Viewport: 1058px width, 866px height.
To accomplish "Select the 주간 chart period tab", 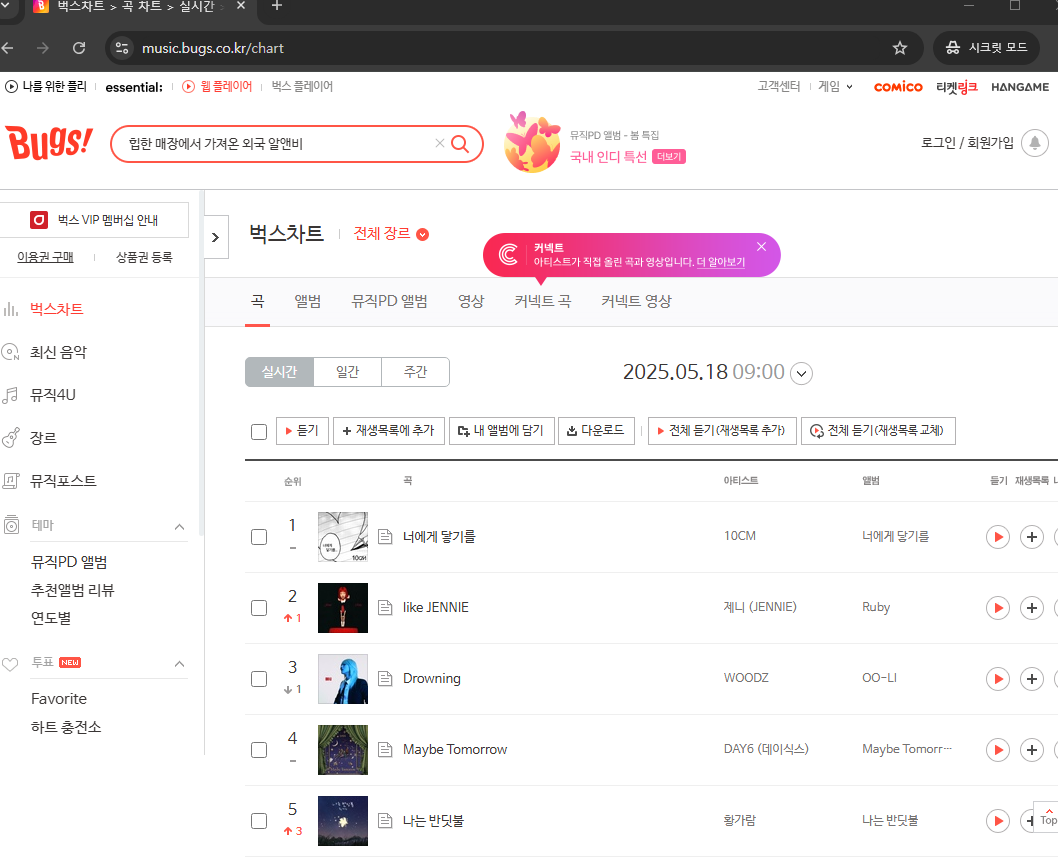I will coord(415,371).
